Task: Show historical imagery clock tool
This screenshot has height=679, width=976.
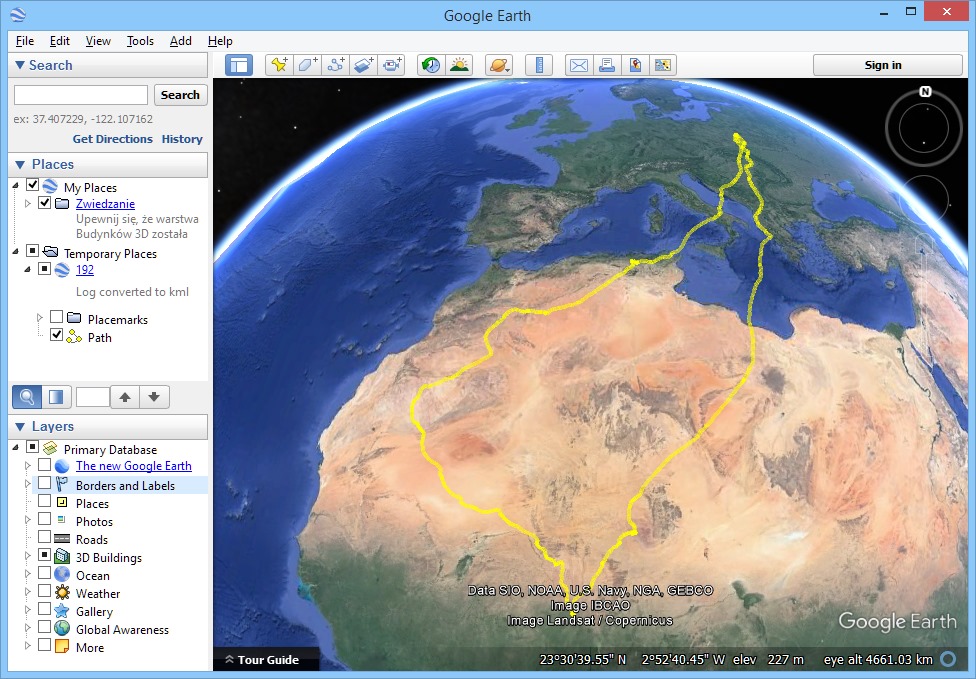Action: click(431, 65)
